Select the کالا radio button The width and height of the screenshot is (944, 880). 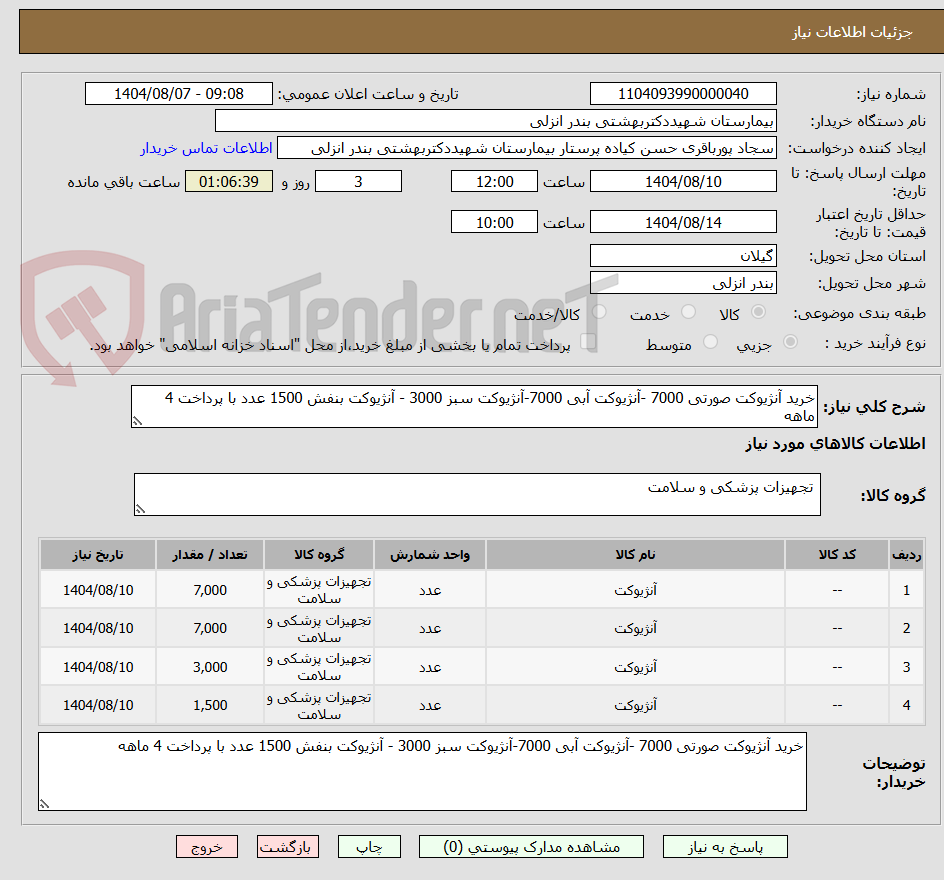point(758,310)
